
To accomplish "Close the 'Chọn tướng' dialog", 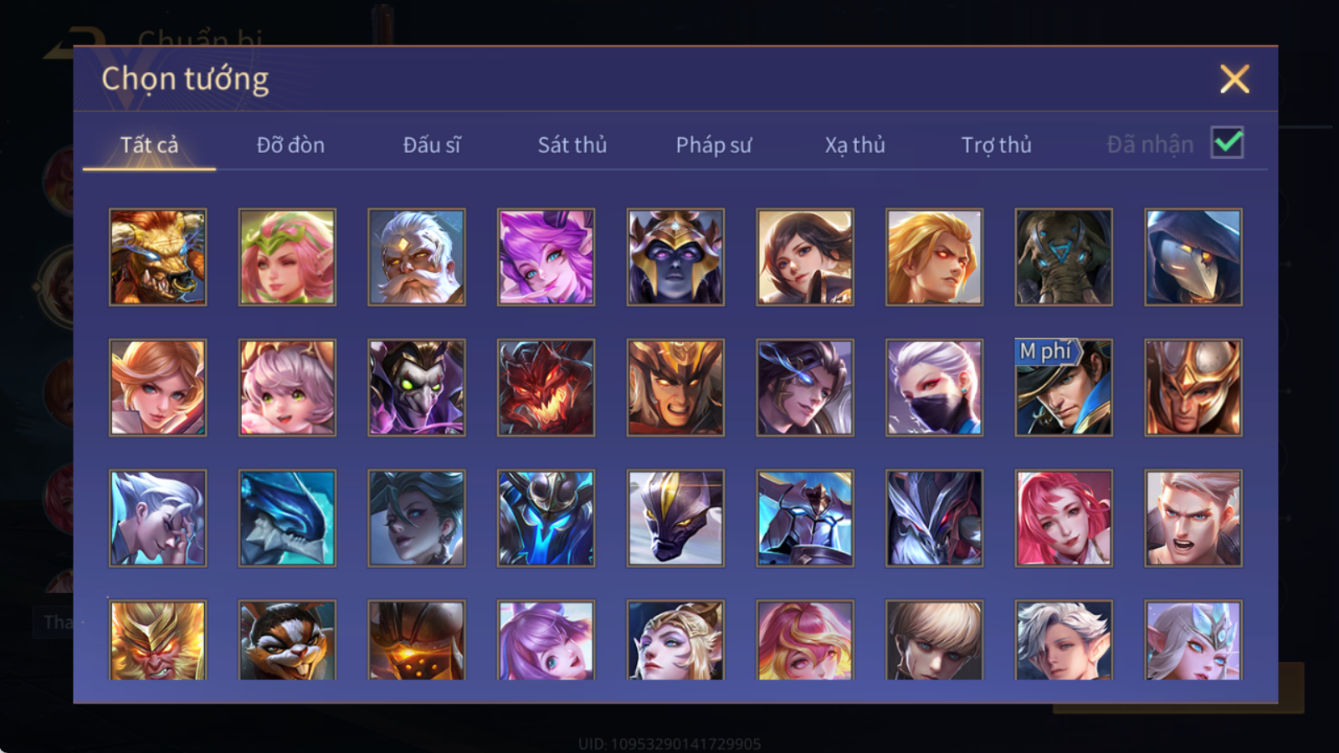I will click(x=1234, y=79).
